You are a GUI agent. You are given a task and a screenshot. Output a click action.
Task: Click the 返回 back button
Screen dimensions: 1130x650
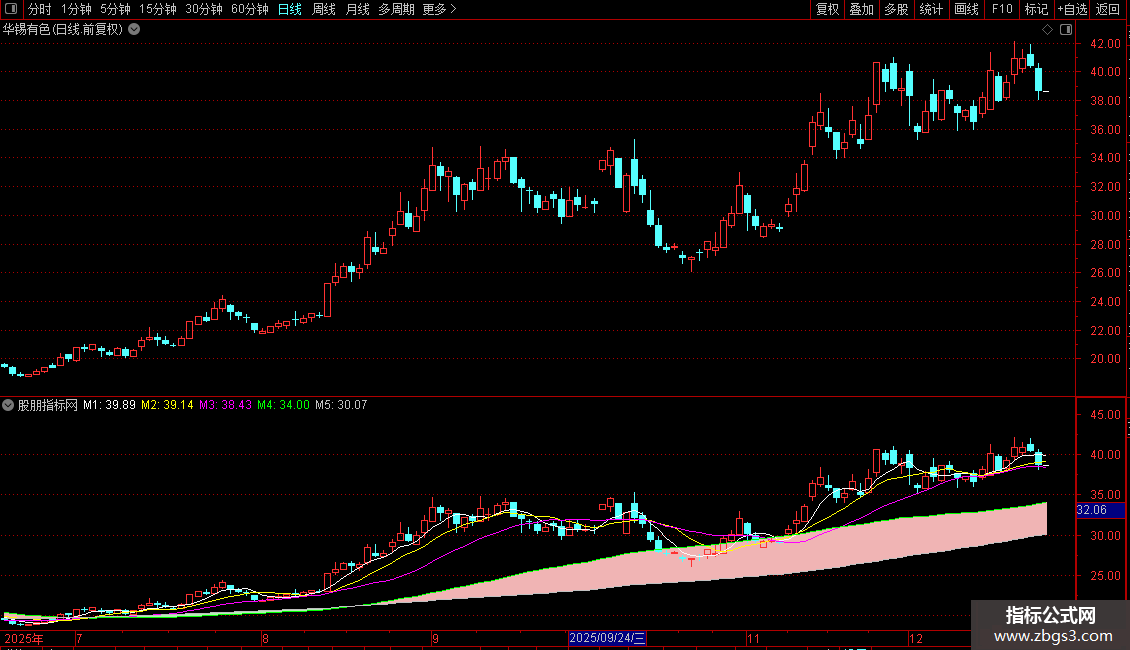pos(1108,9)
